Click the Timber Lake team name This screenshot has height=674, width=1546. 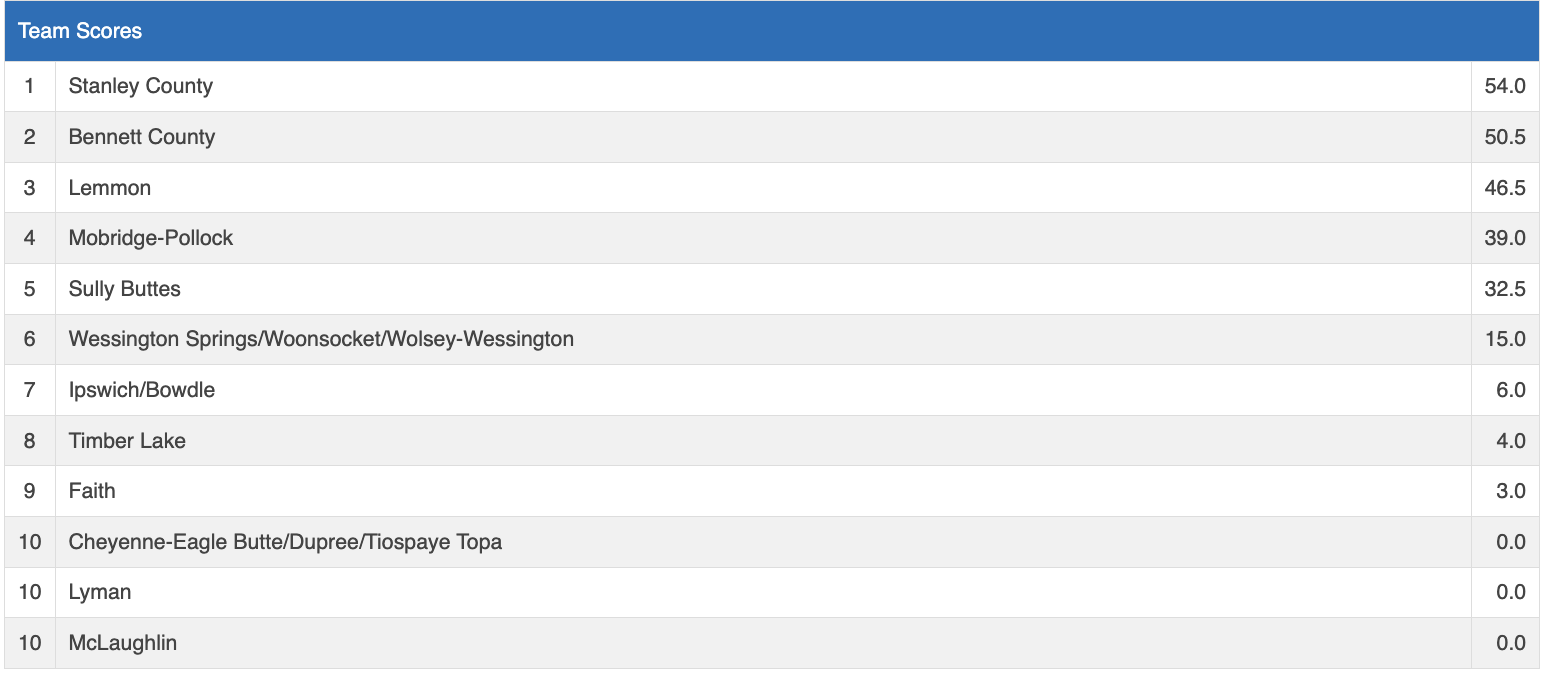click(127, 441)
